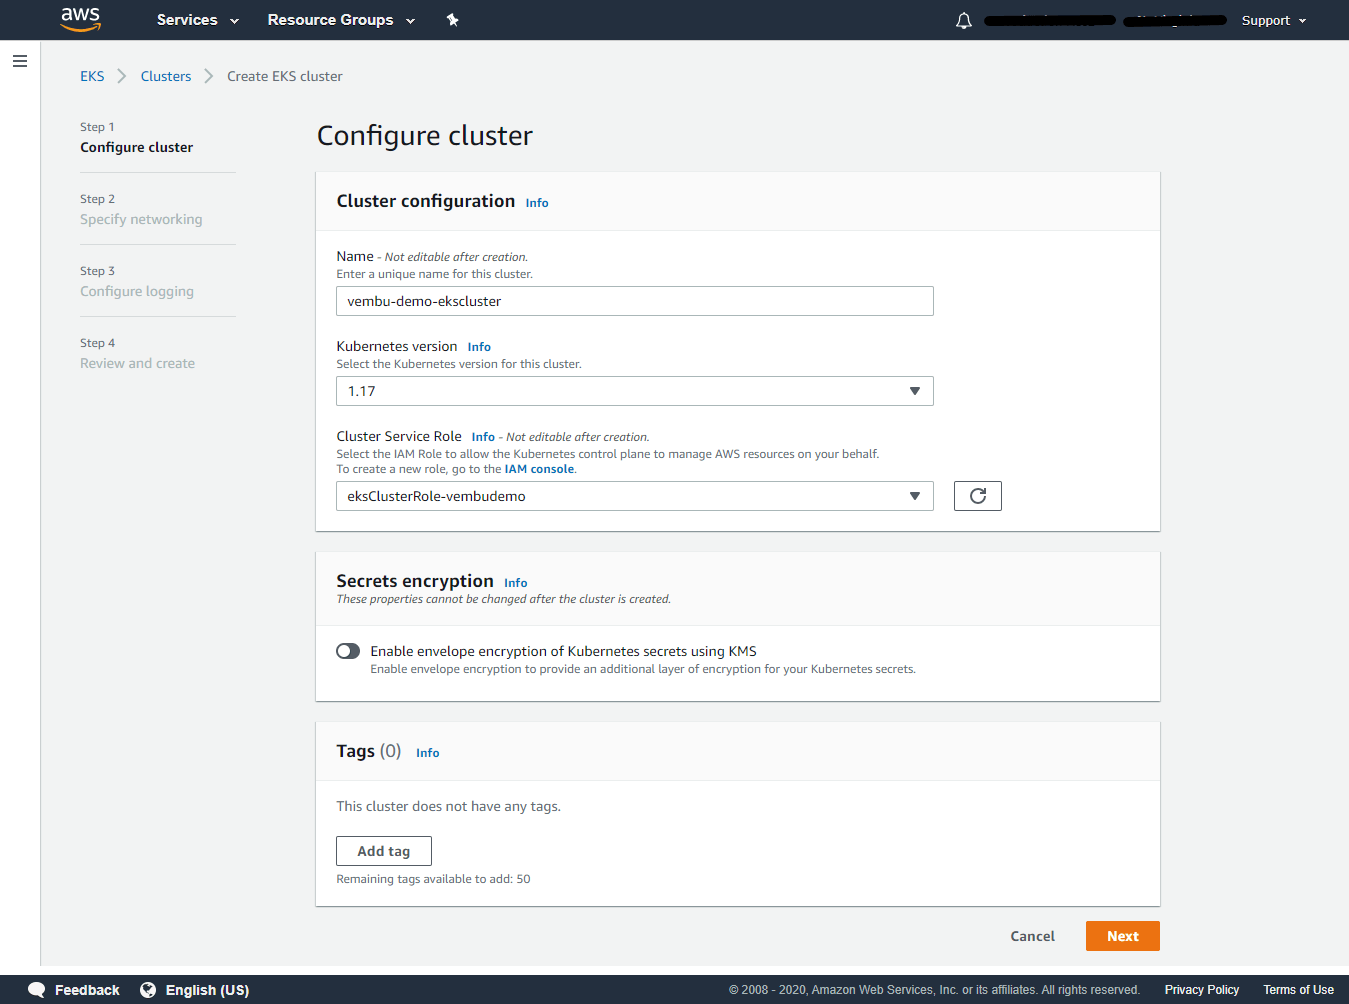The width and height of the screenshot is (1349, 1004).
Task: Click the globe language icon
Action: pos(148,990)
